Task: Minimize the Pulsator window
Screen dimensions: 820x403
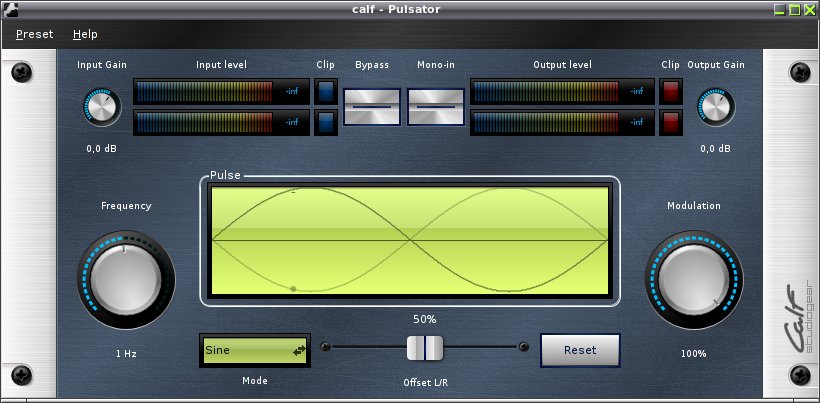Action: click(x=781, y=9)
